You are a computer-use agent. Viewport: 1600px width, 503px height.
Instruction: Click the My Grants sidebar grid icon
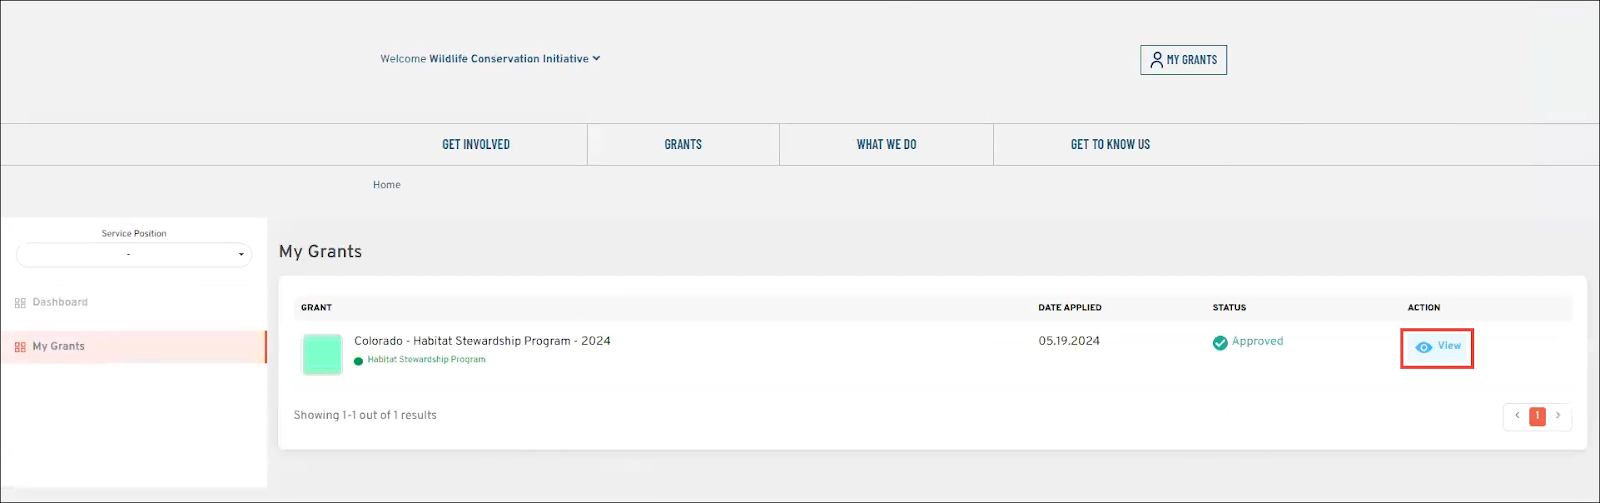[x=20, y=347]
